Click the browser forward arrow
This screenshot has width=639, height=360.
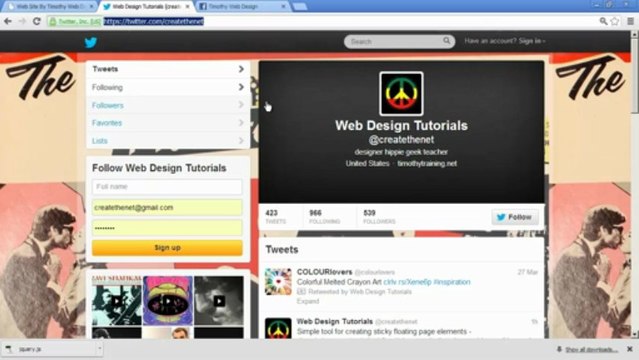click(22, 21)
